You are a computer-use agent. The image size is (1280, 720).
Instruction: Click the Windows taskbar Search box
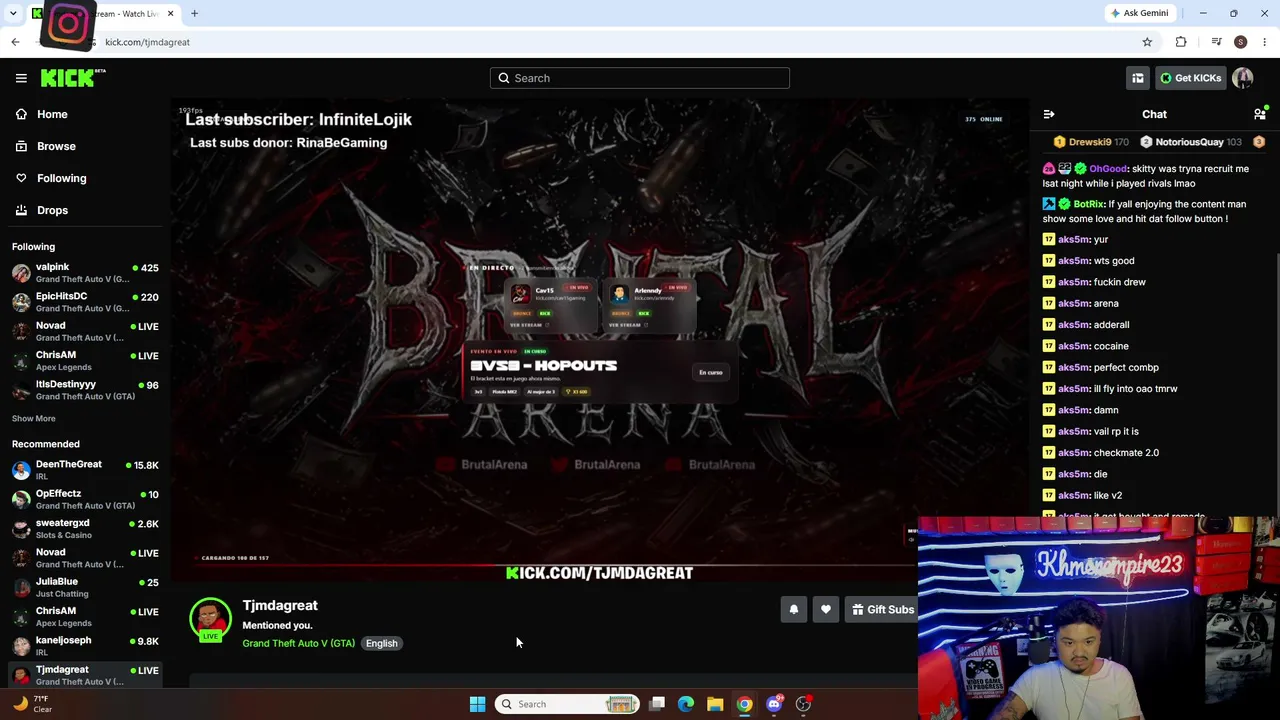(567, 704)
